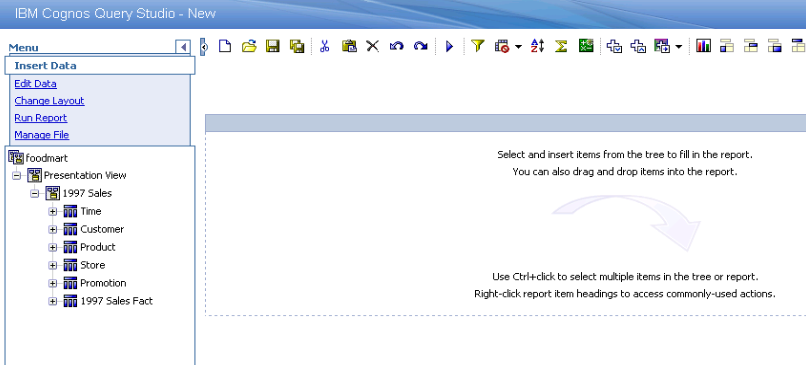The width and height of the screenshot is (806, 365).
Task: Expand the Time query subject
Action: click(52, 211)
